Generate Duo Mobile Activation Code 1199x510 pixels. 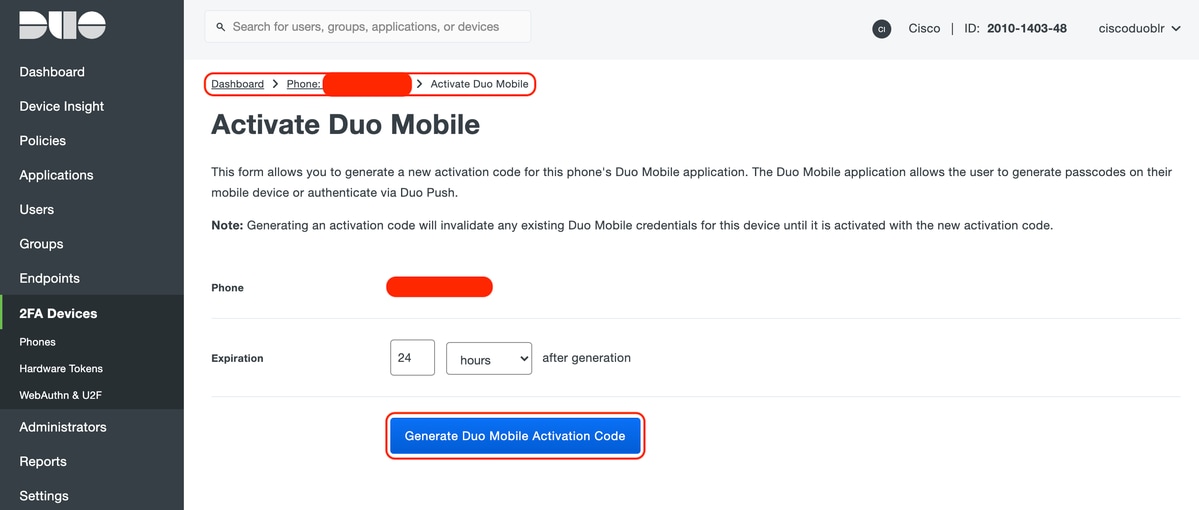tap(515, 436)
